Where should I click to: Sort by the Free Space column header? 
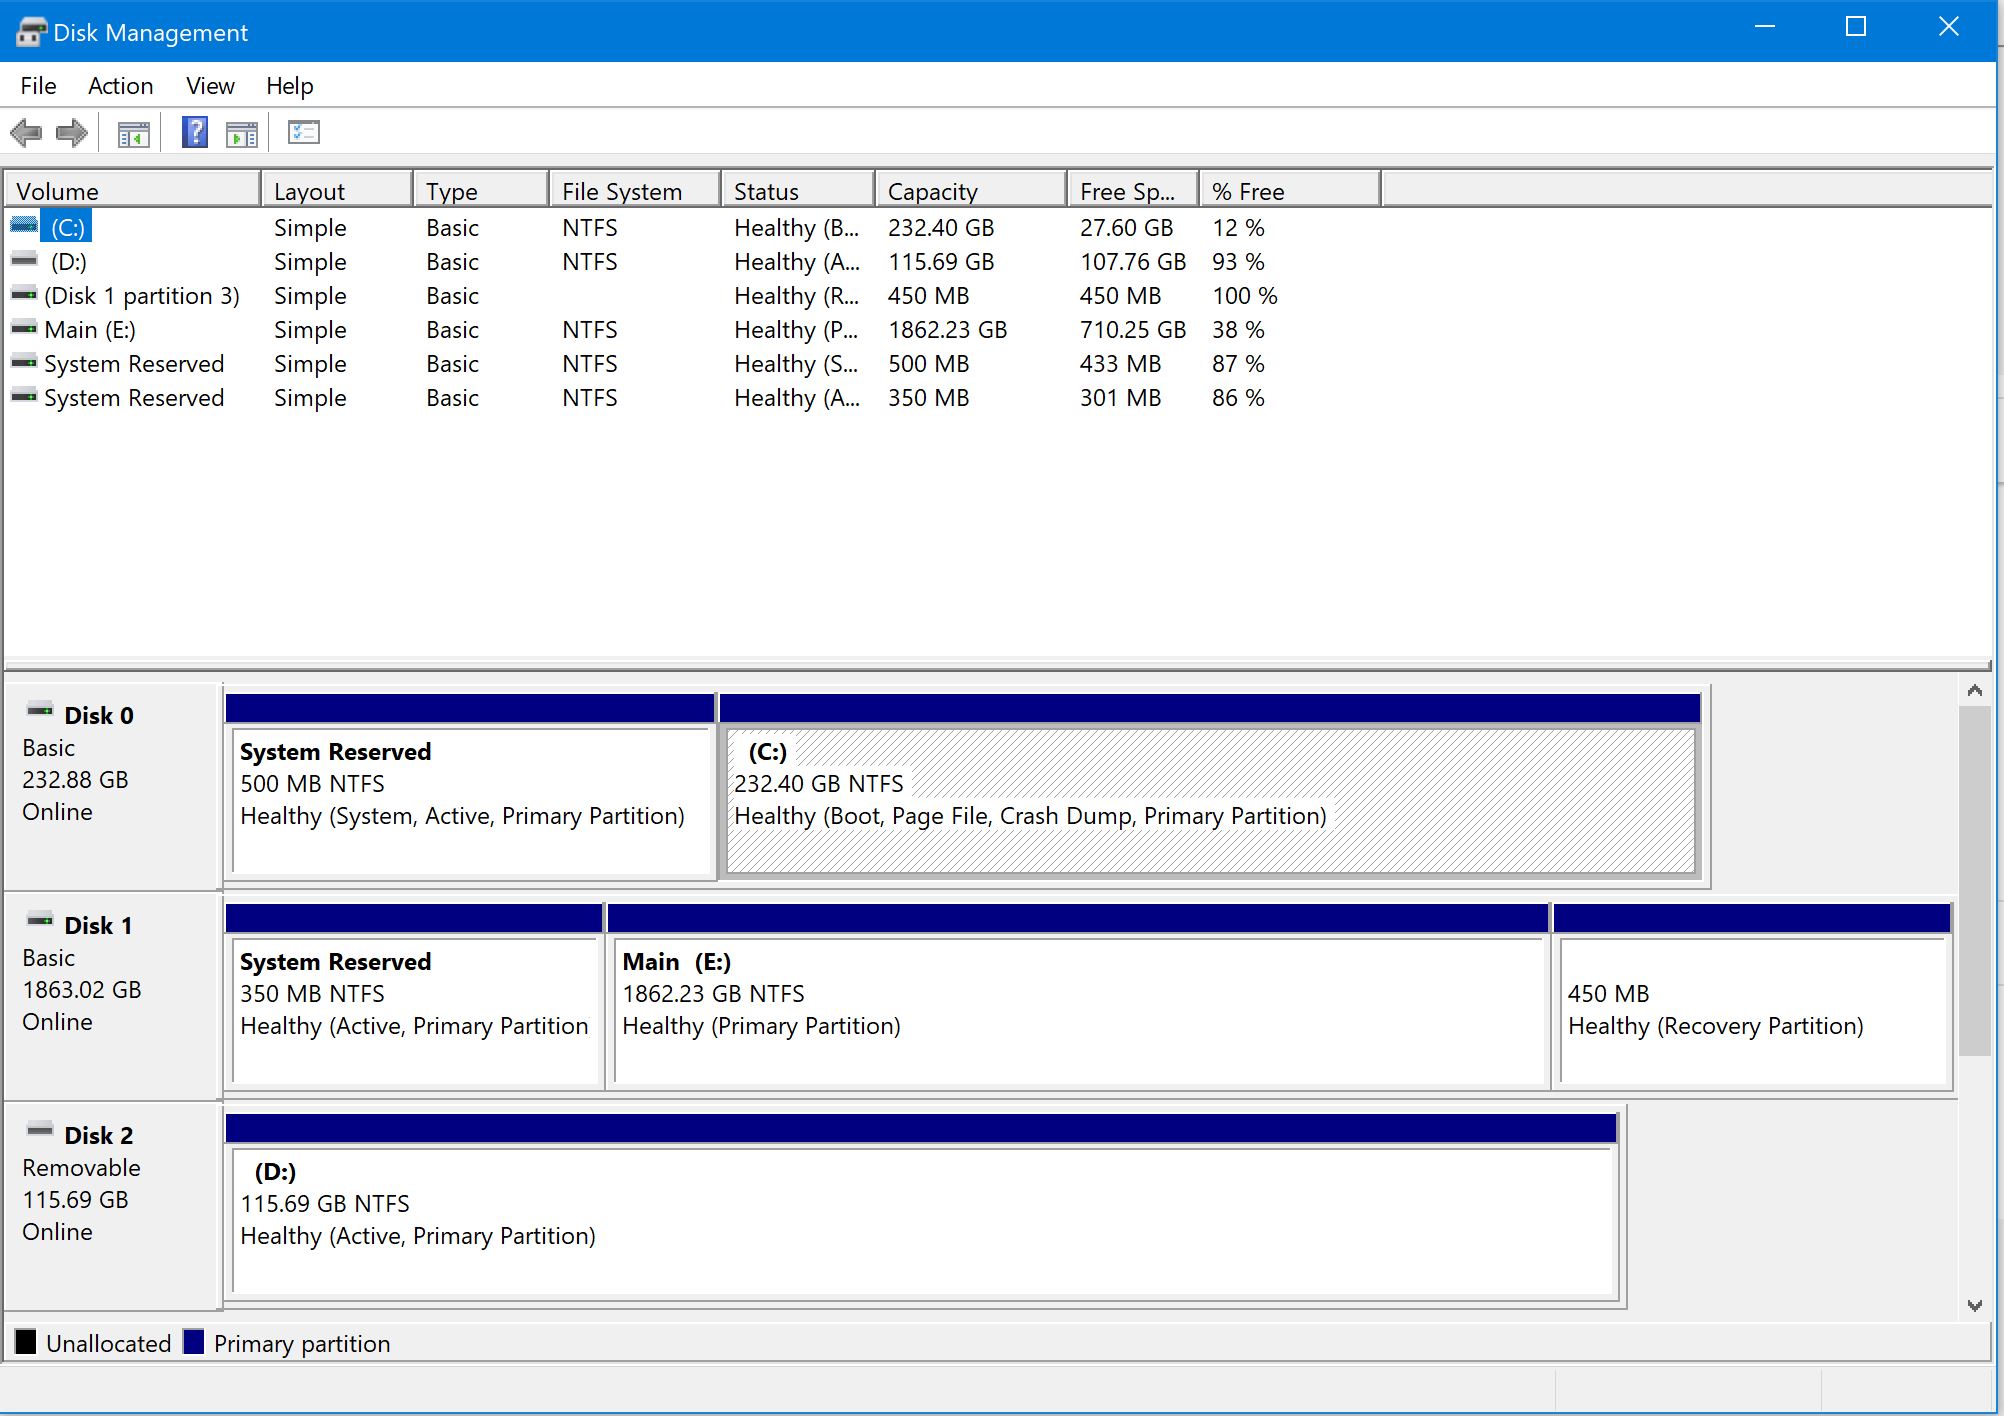click(1133, 191)
